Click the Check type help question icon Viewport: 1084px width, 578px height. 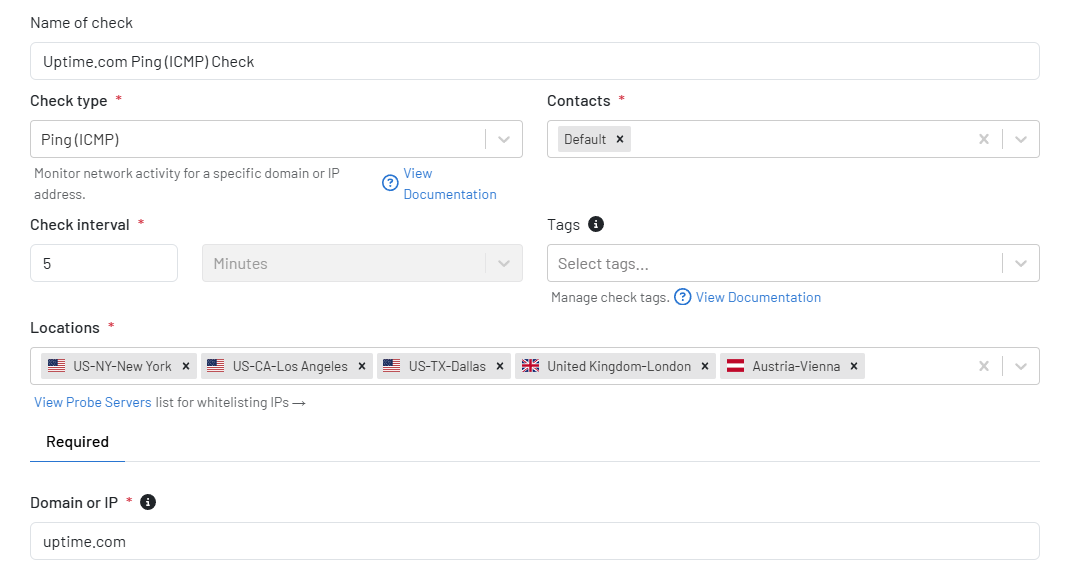[x=390, y=183]
